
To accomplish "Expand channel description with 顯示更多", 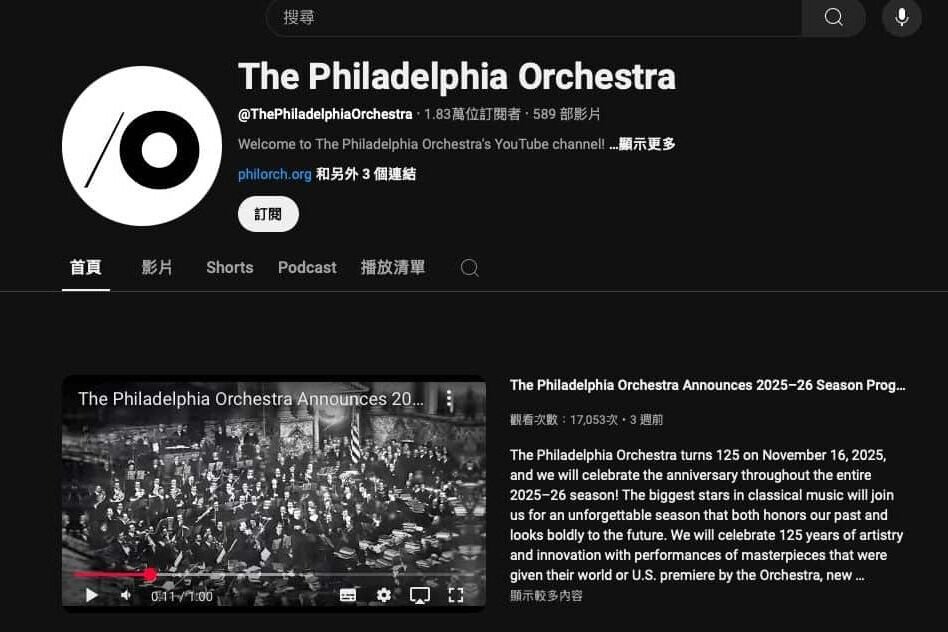I will (642, 144).
